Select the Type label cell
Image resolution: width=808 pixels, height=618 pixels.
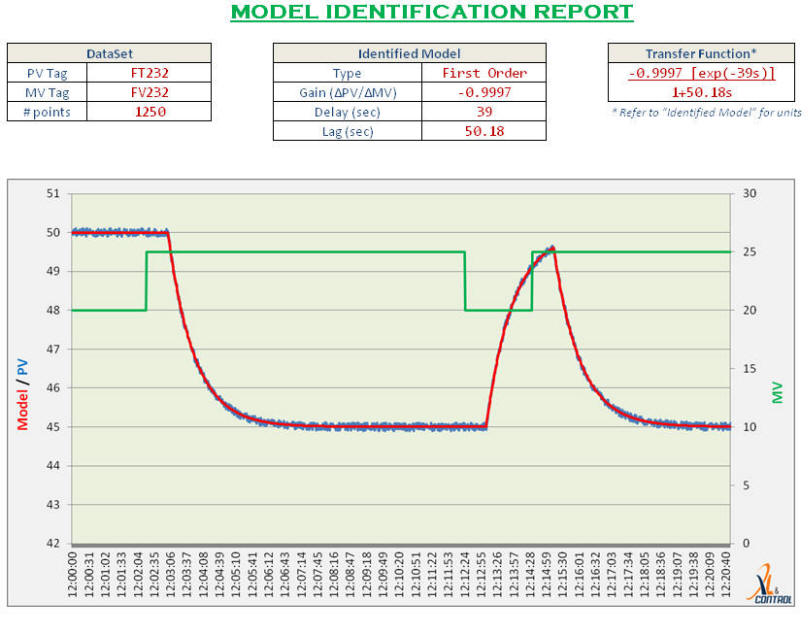click(347, 73)
